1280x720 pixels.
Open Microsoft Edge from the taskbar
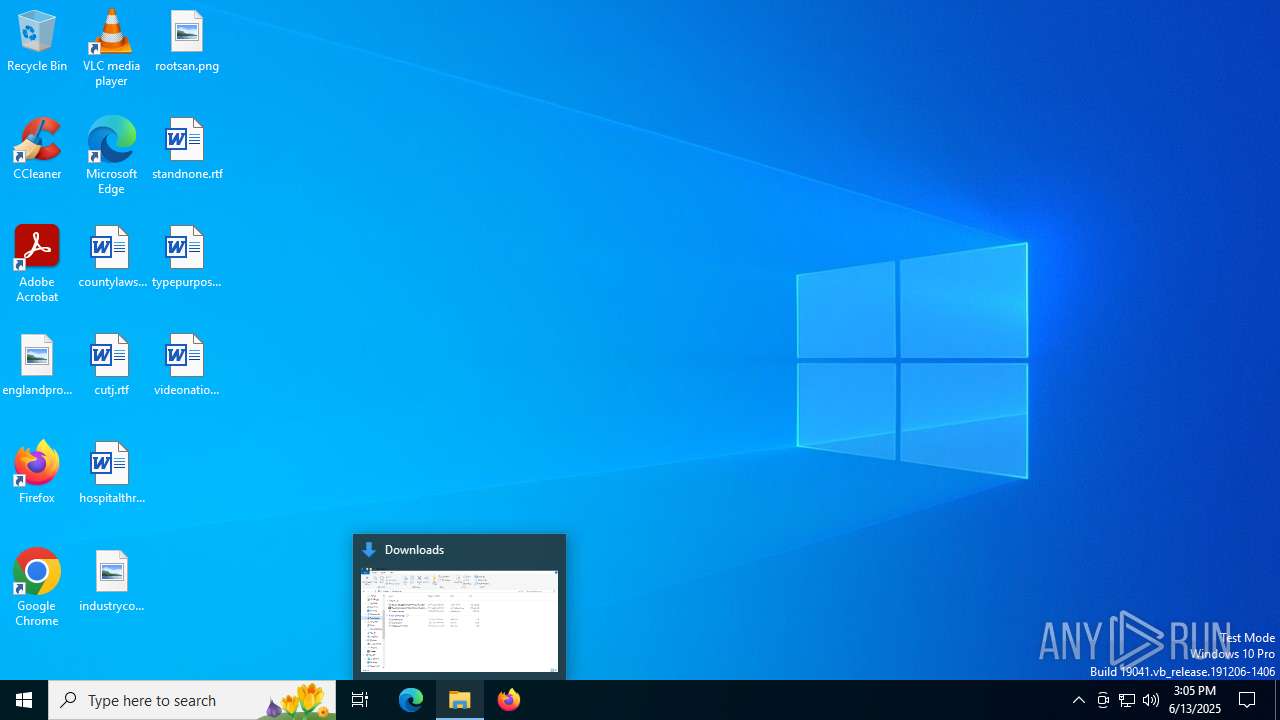click(x=411, y=700)
